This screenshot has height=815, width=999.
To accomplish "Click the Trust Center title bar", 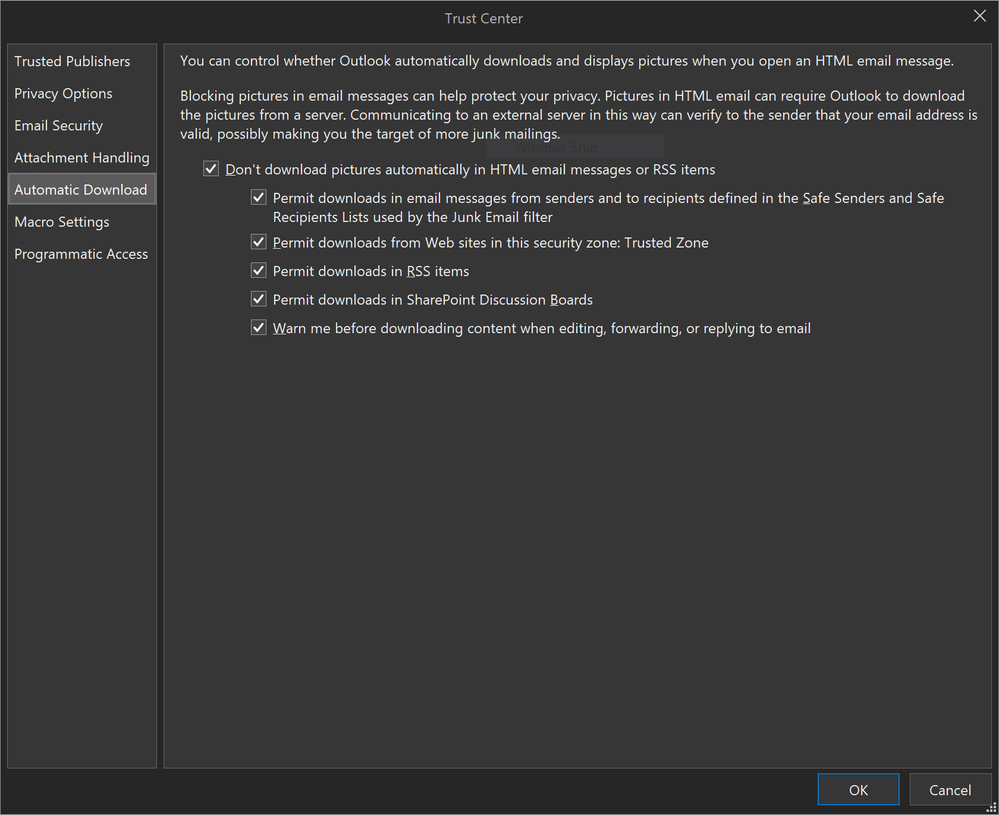I will click(x=484, y=18).
